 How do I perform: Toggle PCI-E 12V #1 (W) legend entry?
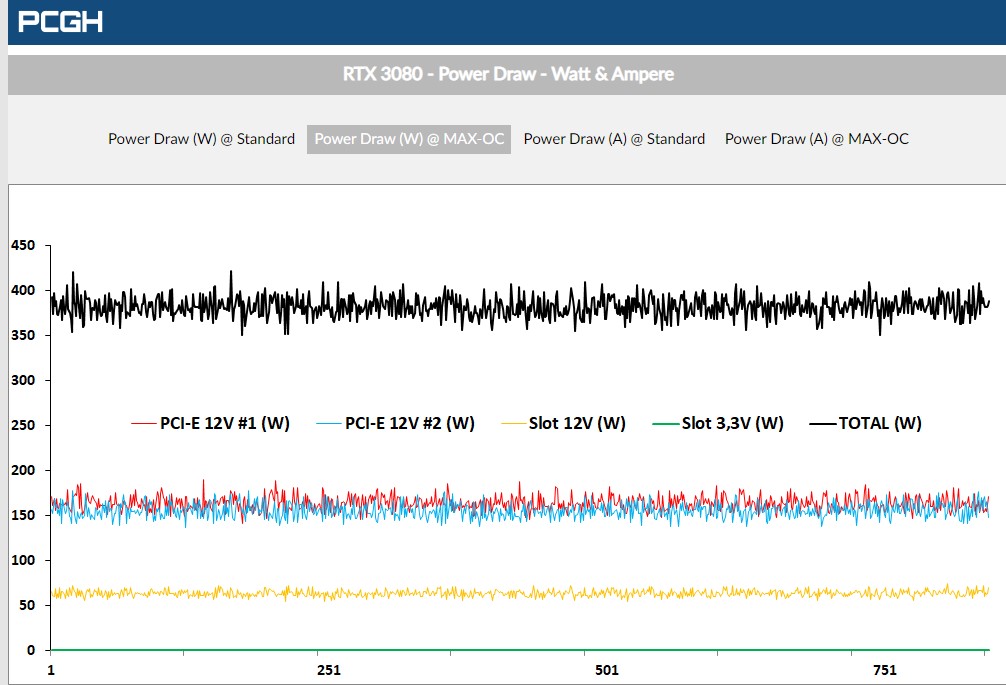point(210,423)
